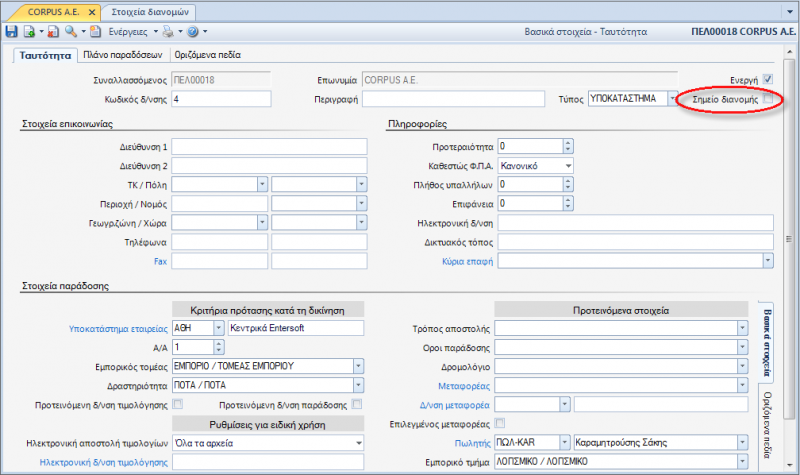This screenshot has height=475, width=800.
Task: Open the Search magnifier dropdown arrow
Action: 83,32
